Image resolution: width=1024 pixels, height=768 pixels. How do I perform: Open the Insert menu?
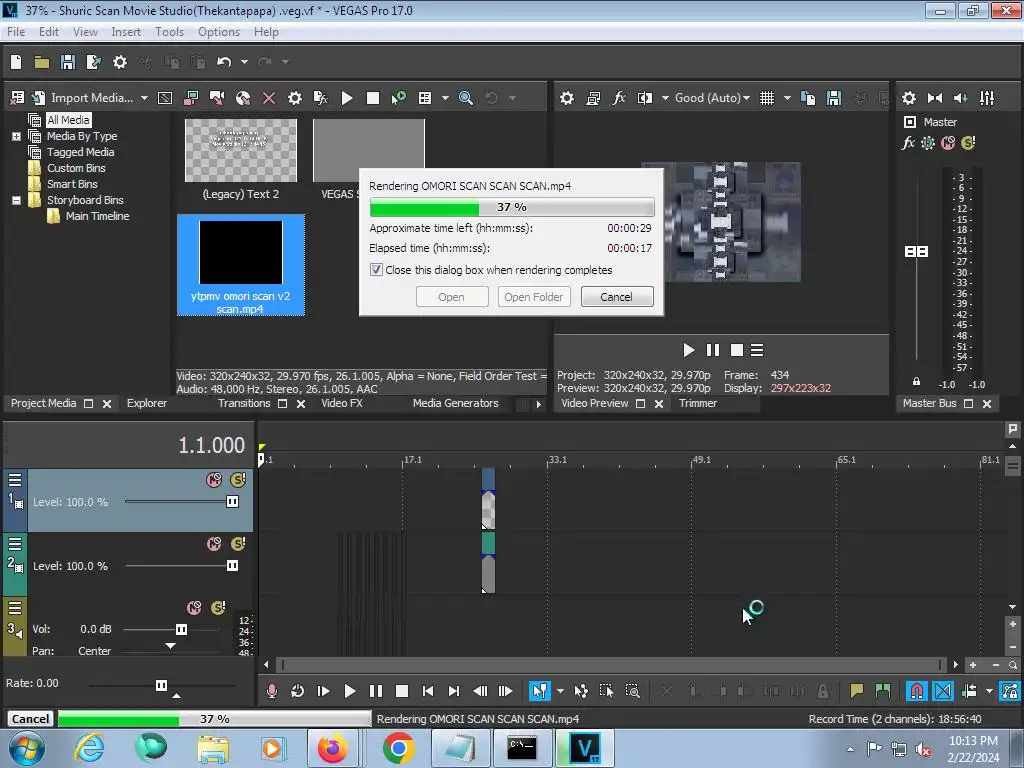tap(126, 32)
